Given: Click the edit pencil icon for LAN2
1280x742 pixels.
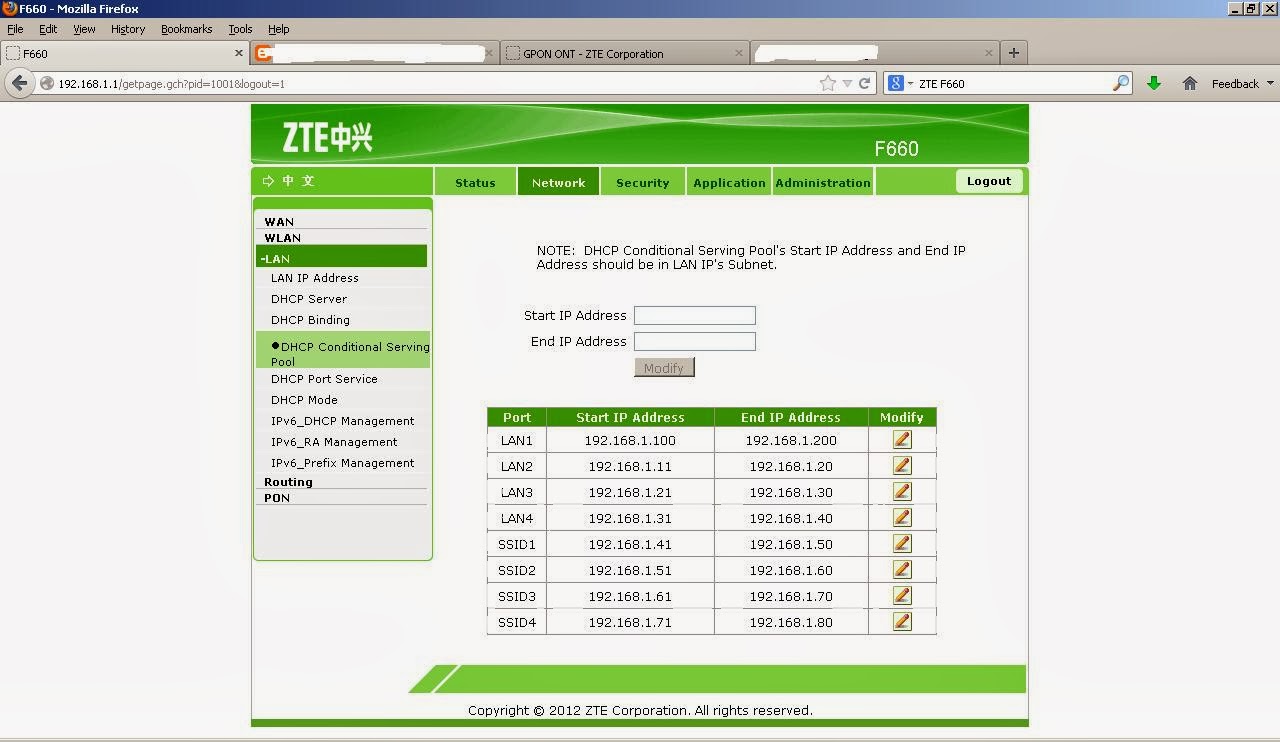Looking at the screenshot, I should coord(902,465).
